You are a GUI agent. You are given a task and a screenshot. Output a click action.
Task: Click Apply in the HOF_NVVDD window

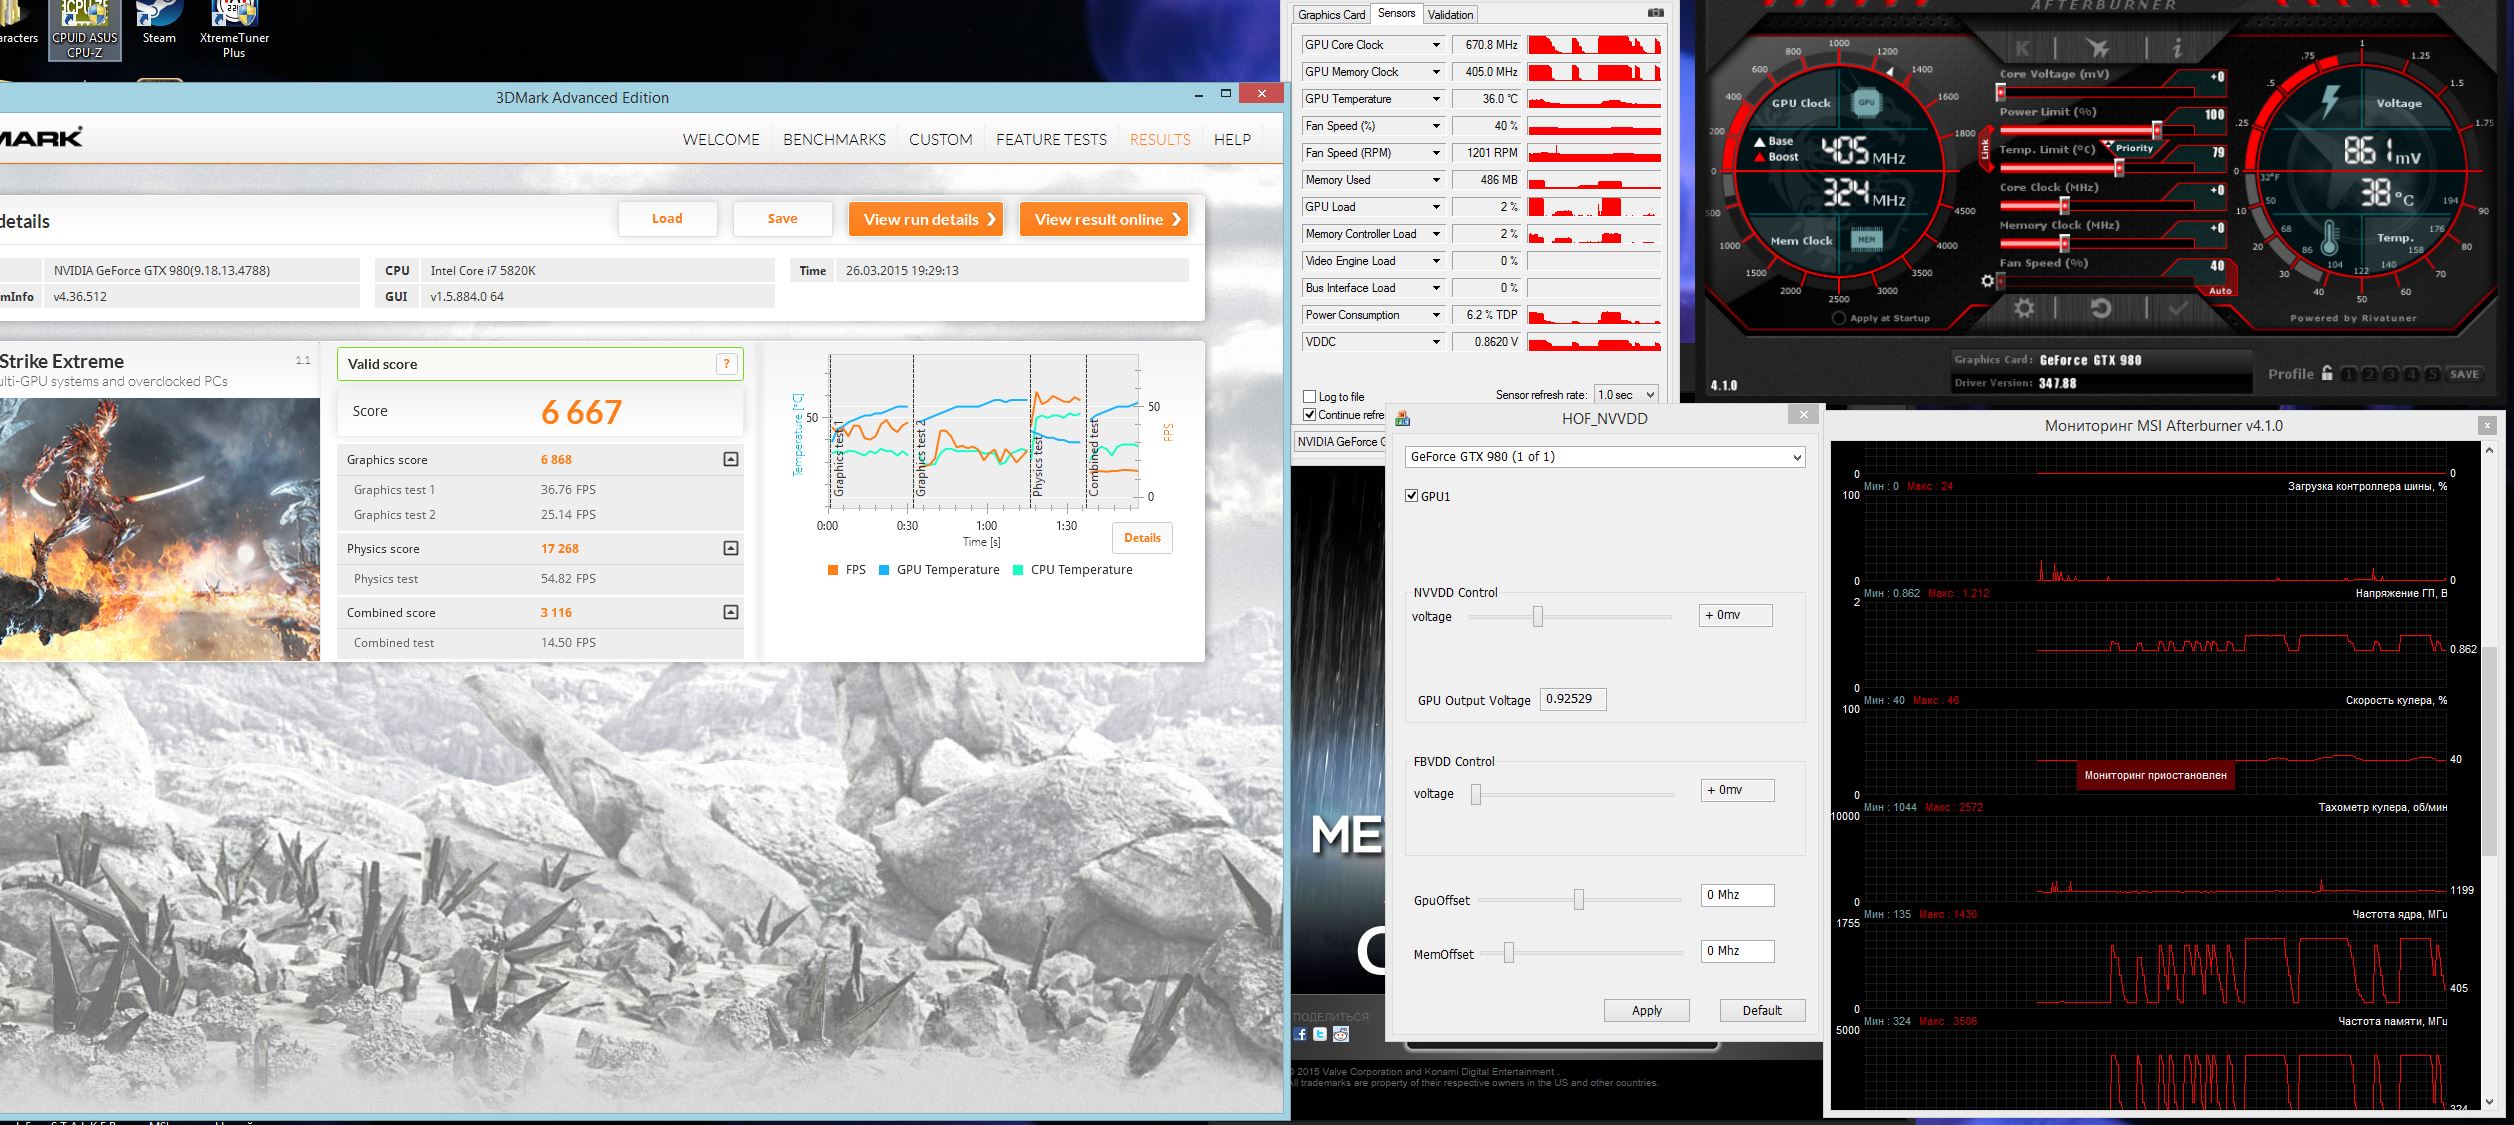1646,1010
